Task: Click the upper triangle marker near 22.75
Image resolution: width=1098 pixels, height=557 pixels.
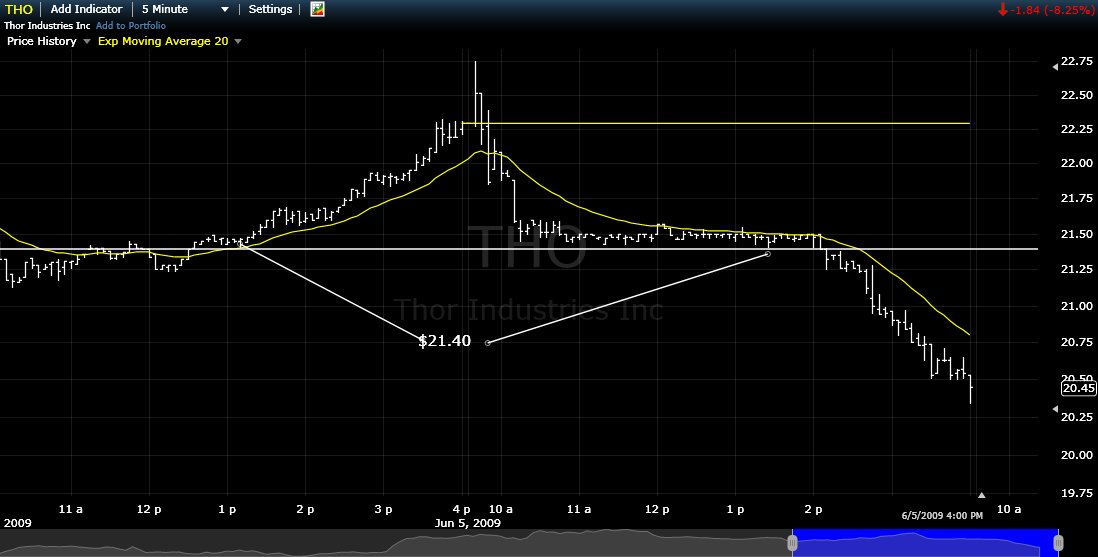Action: point(1055,67)
